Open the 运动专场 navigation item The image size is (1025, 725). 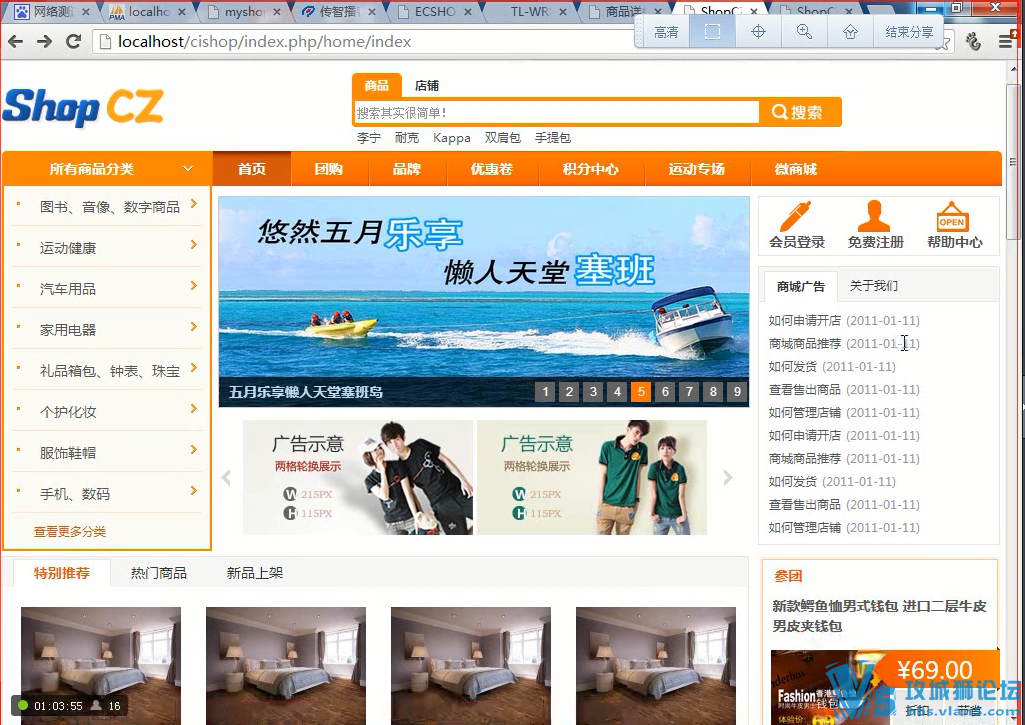click(x=697, y=169)
